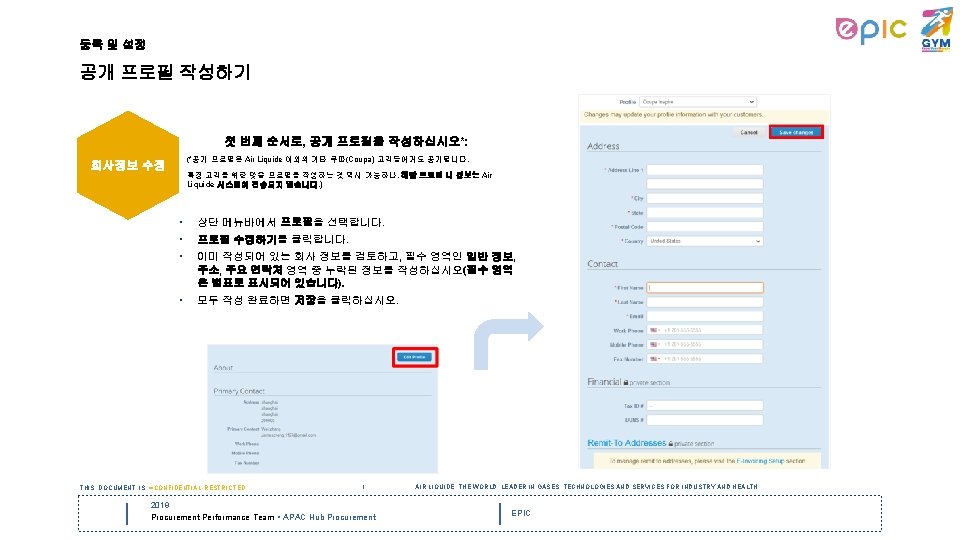Click the Financial section lock icon
The width and height of the screenshot is (960, 540).
(626, 383)
